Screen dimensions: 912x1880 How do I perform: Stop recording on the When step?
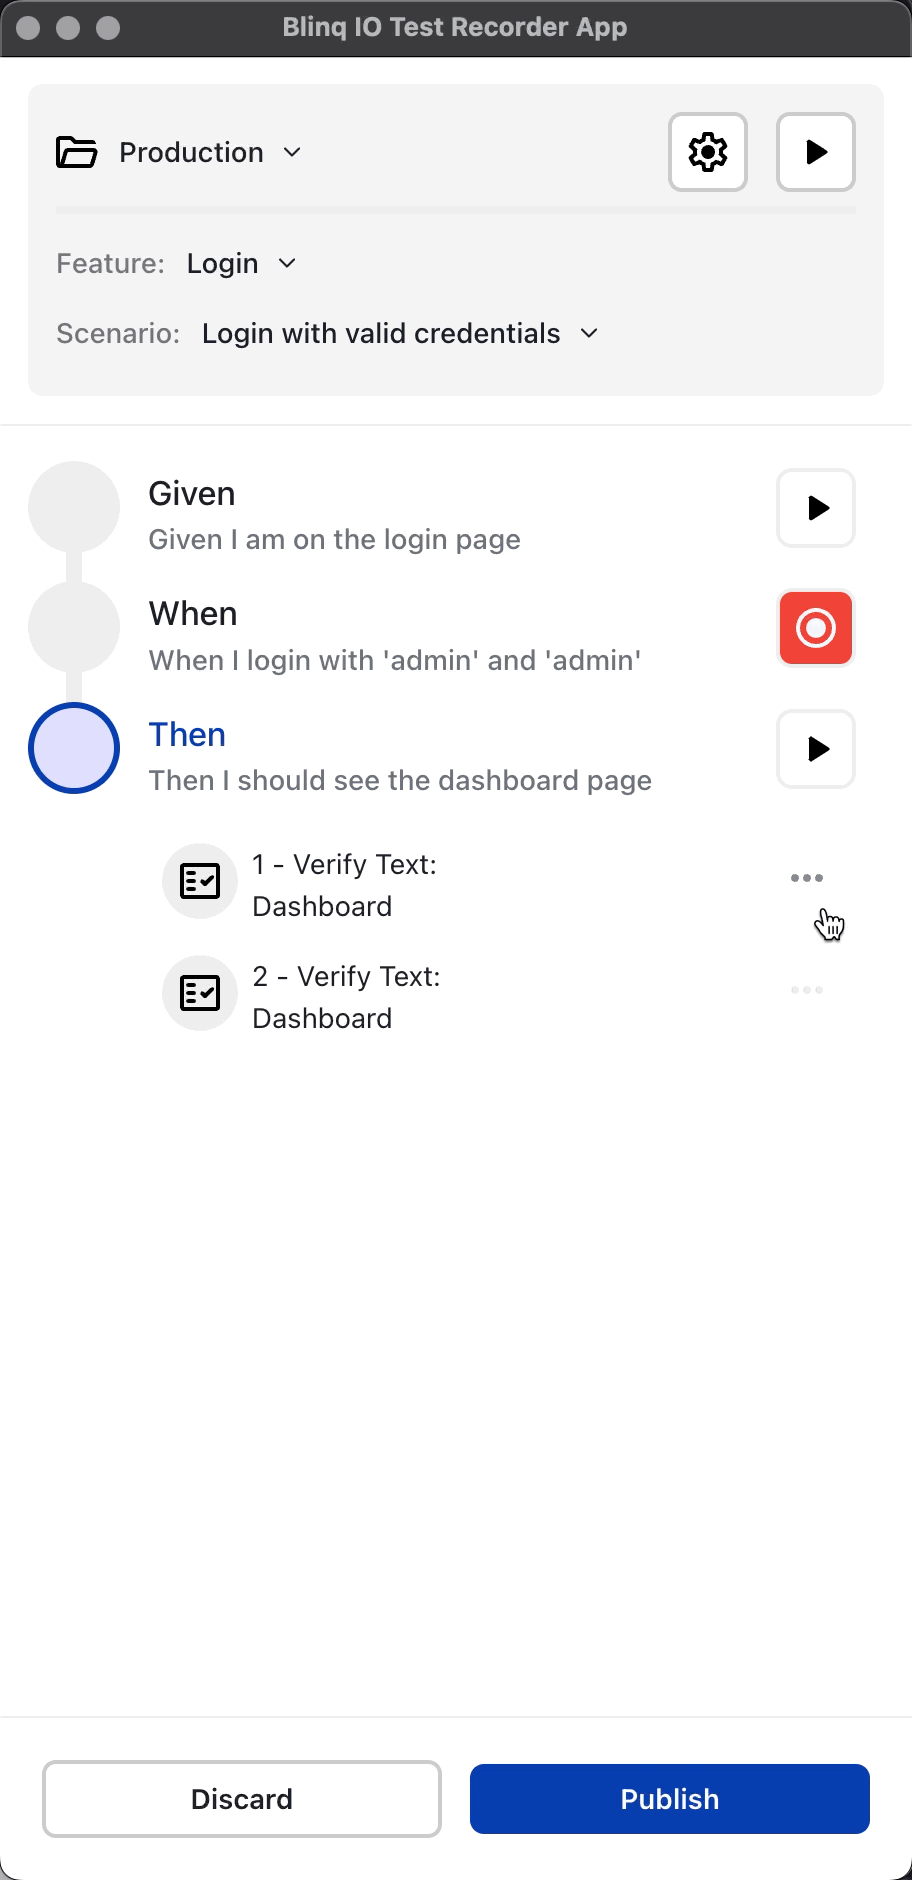point(816,628)
